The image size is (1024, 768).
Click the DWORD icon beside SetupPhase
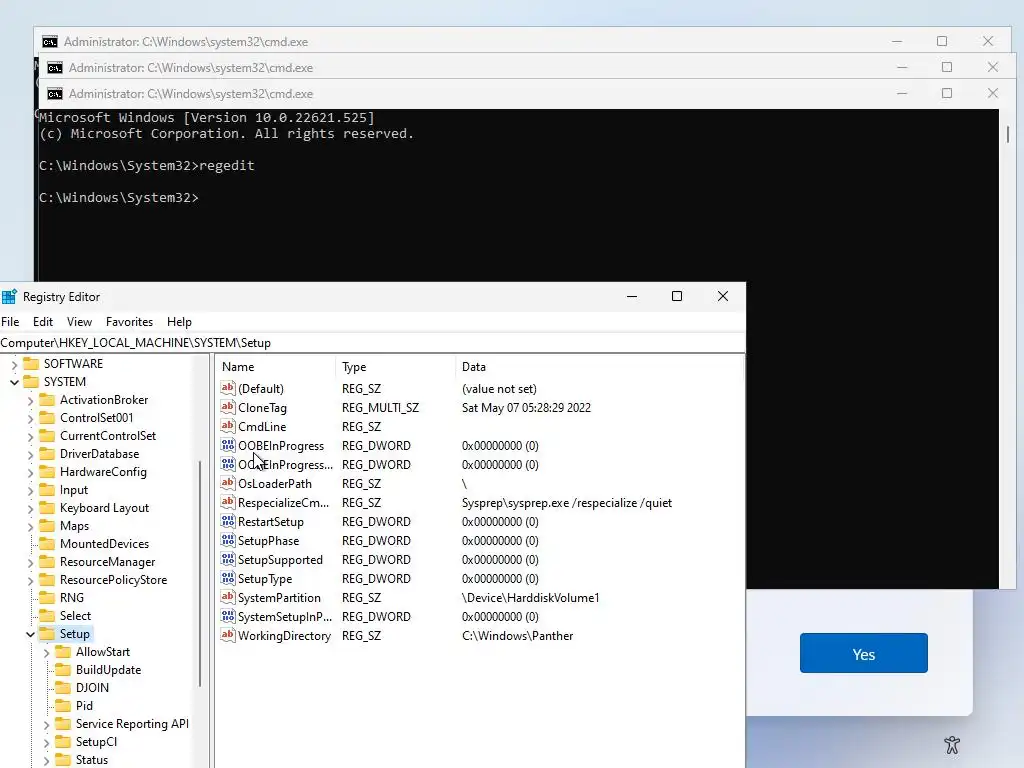click(x=228, y=540)
